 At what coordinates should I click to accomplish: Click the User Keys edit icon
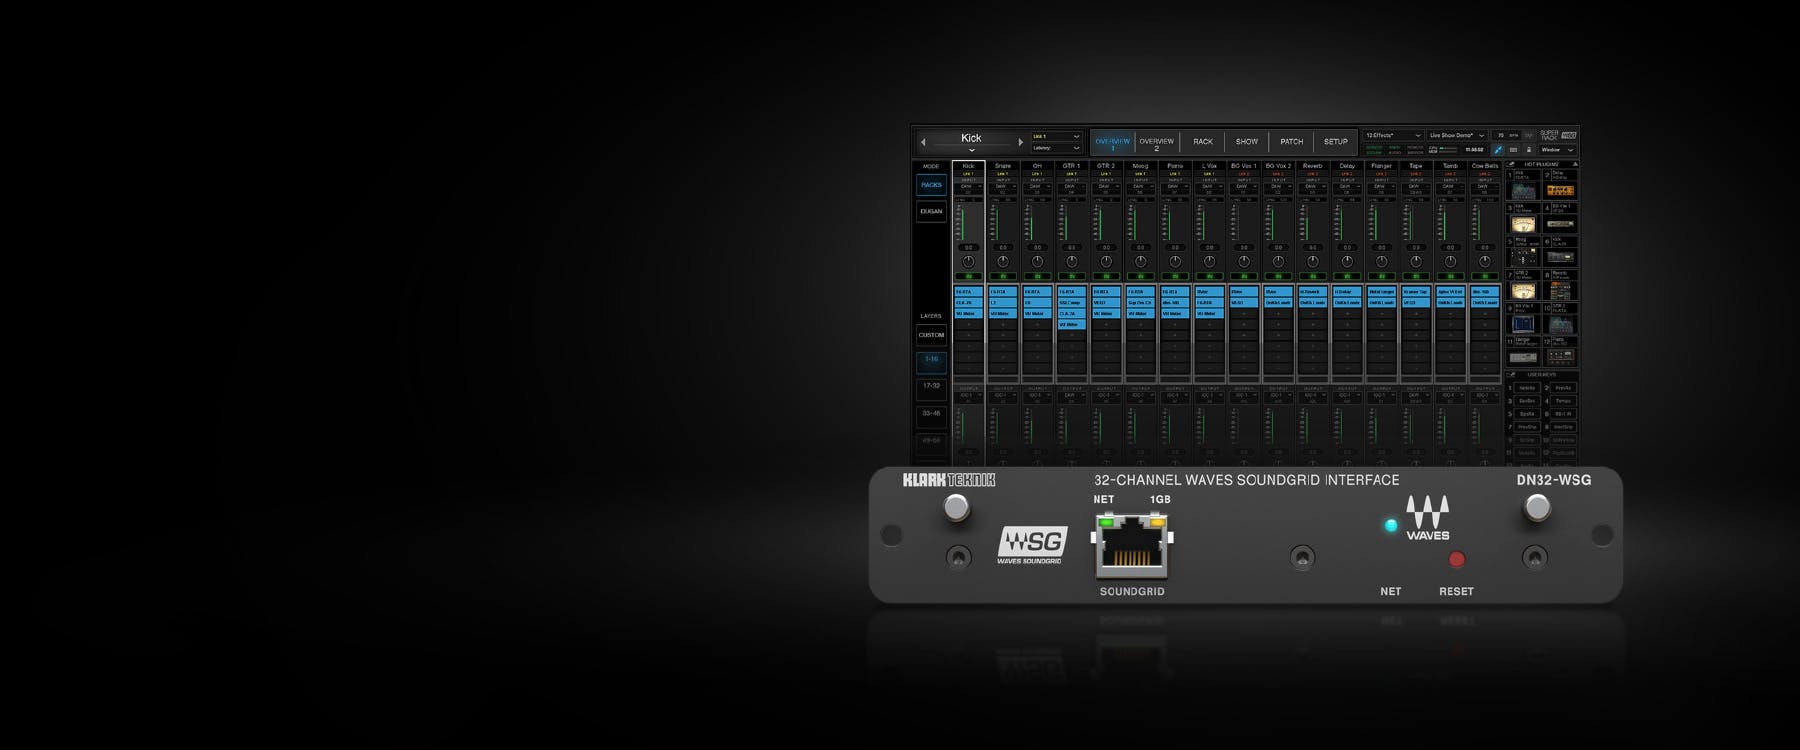pyautogui.click(x=1511, y=375)
